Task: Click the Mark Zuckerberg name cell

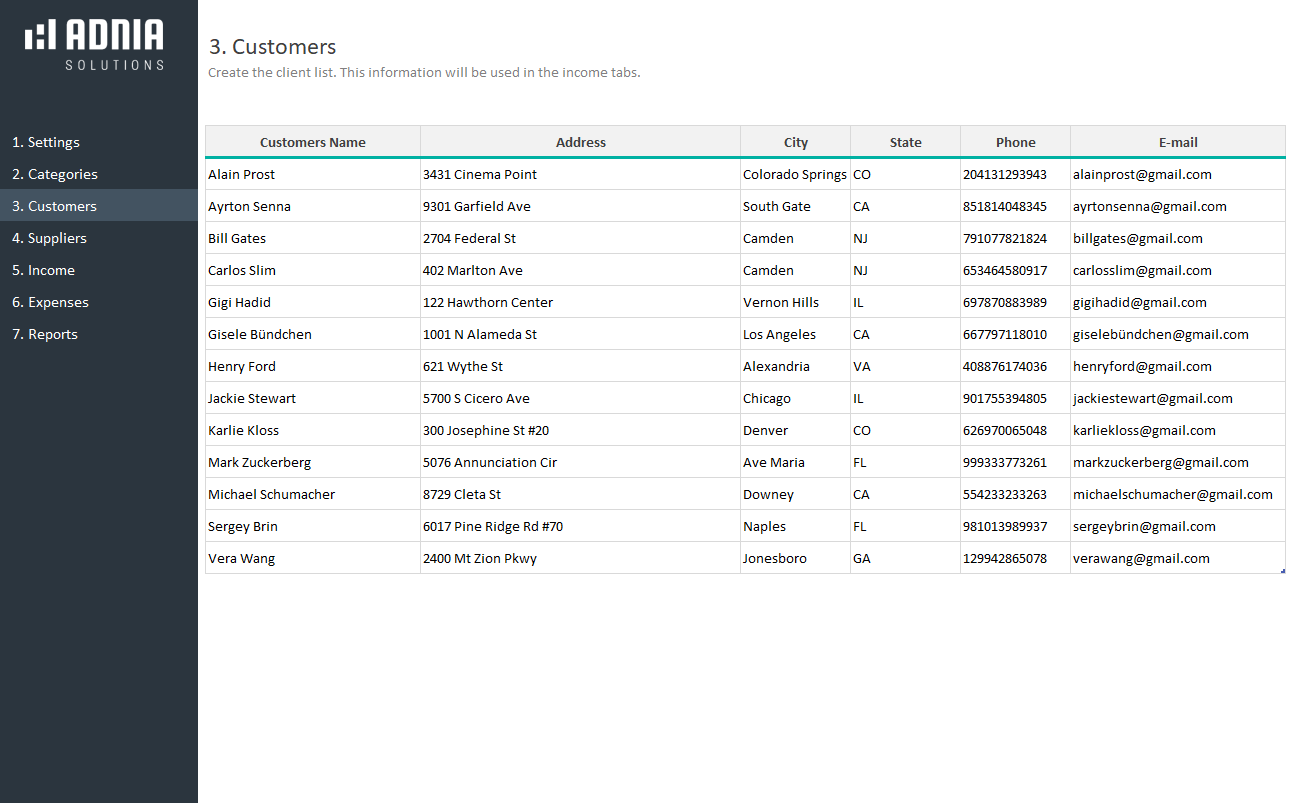Action: [x=260, y=462]
